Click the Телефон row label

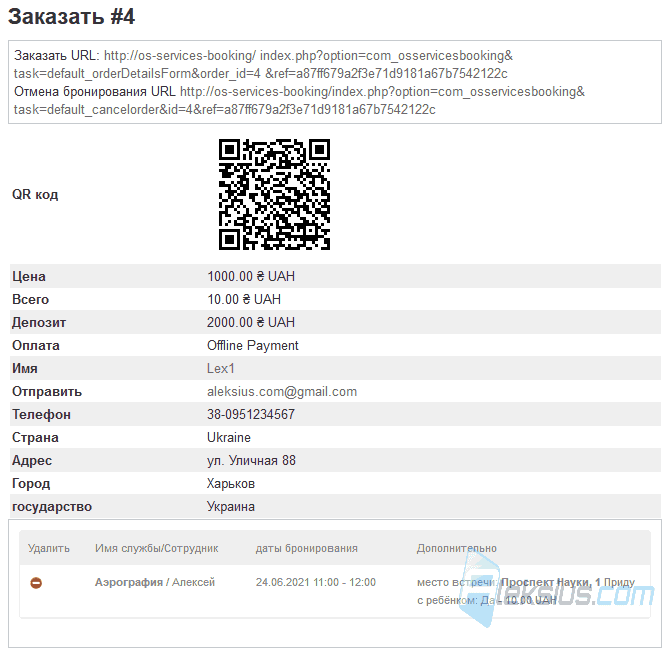point(41,414)
